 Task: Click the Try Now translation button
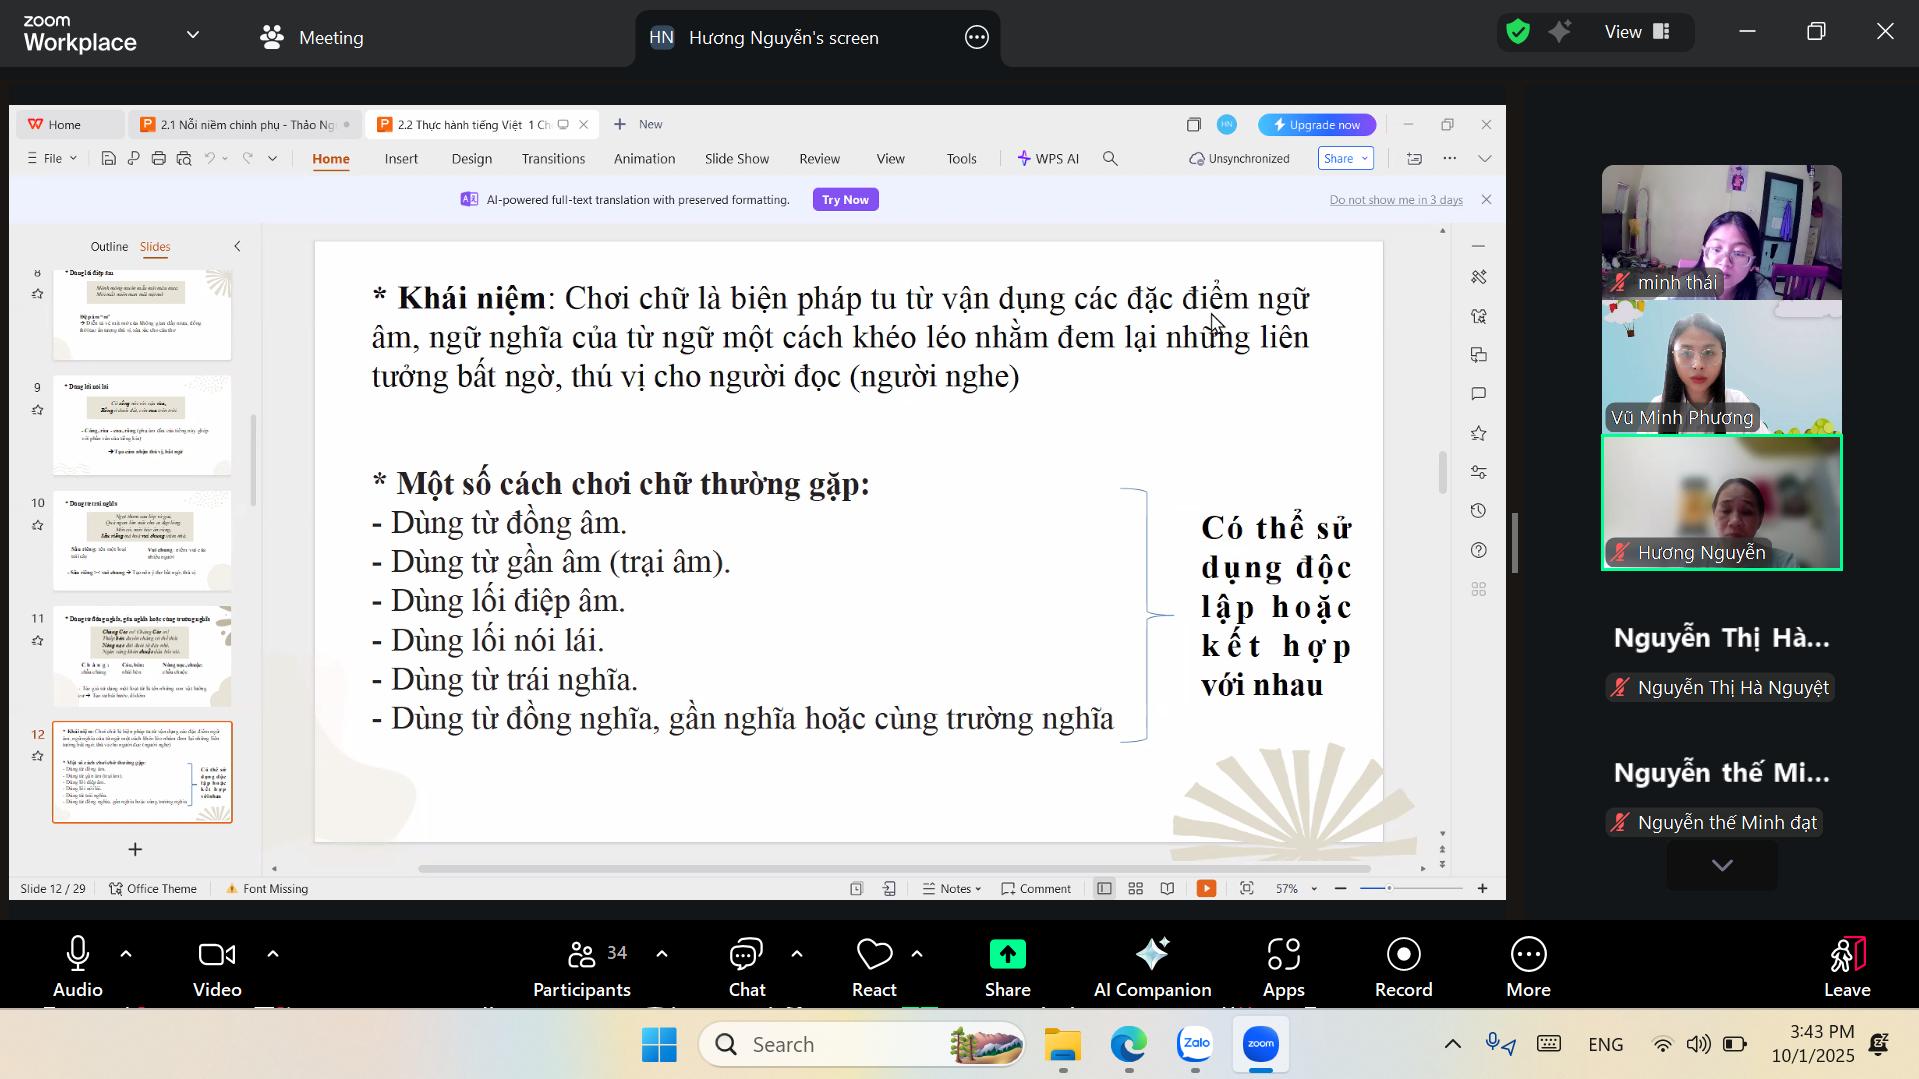pyautogui.click(x=845, y=199)
